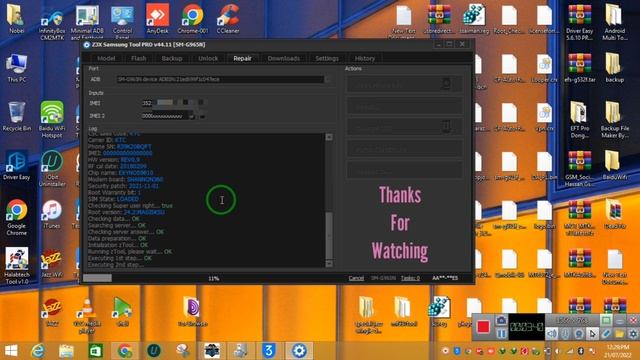Click the log scrollbar down arrow
The width and height of the screenshot is (640, 360).
(x=329, y=264)
